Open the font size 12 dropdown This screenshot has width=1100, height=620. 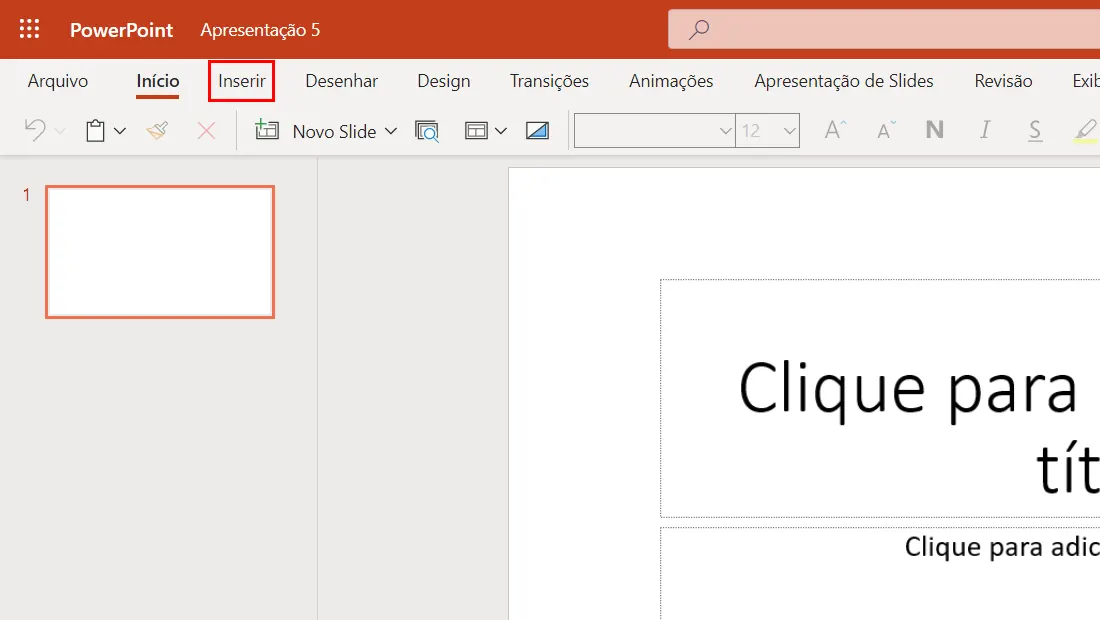tap(767, 130)
